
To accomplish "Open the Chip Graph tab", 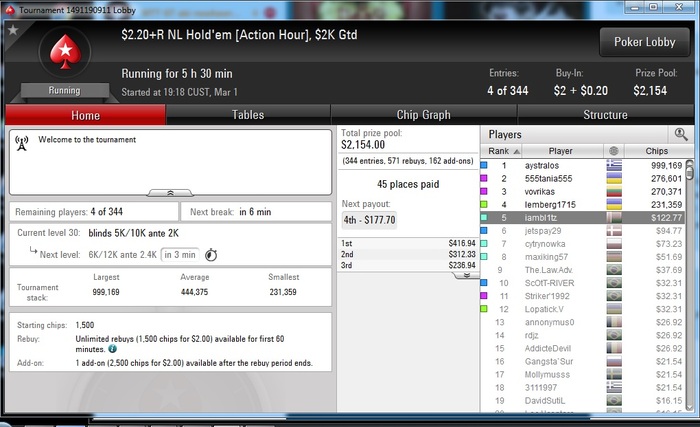I will [x=423, y=115].
